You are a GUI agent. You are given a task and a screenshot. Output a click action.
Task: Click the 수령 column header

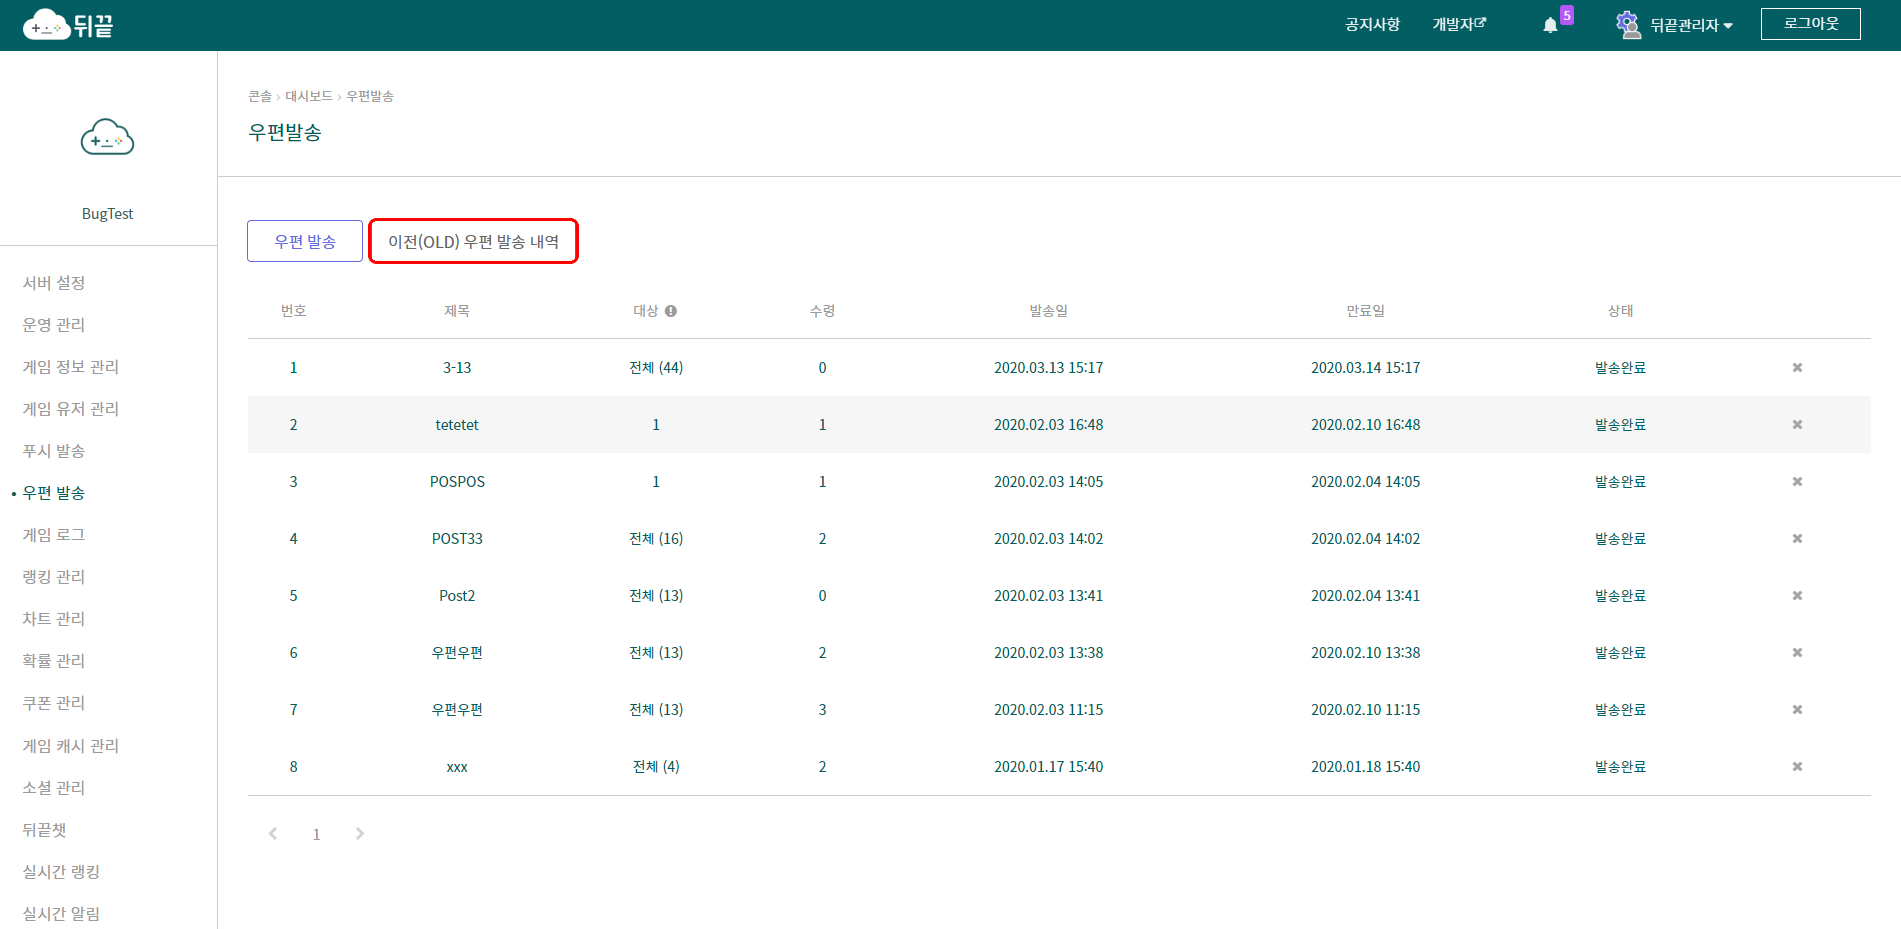822,311
